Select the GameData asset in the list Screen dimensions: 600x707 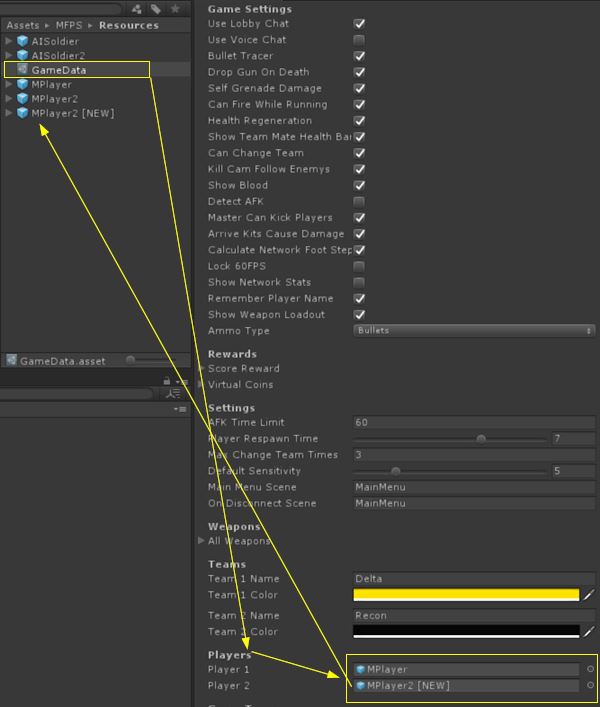coord(58,70)
